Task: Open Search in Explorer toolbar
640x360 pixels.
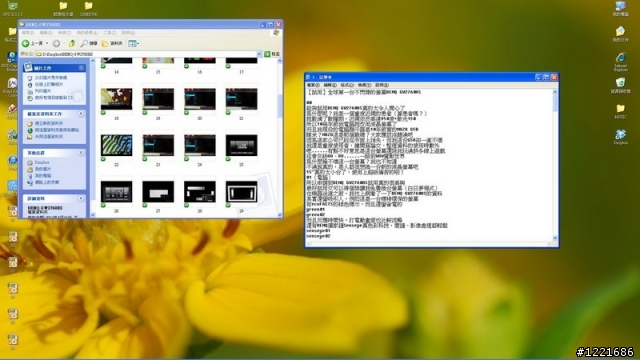Action: coord(89,43)
